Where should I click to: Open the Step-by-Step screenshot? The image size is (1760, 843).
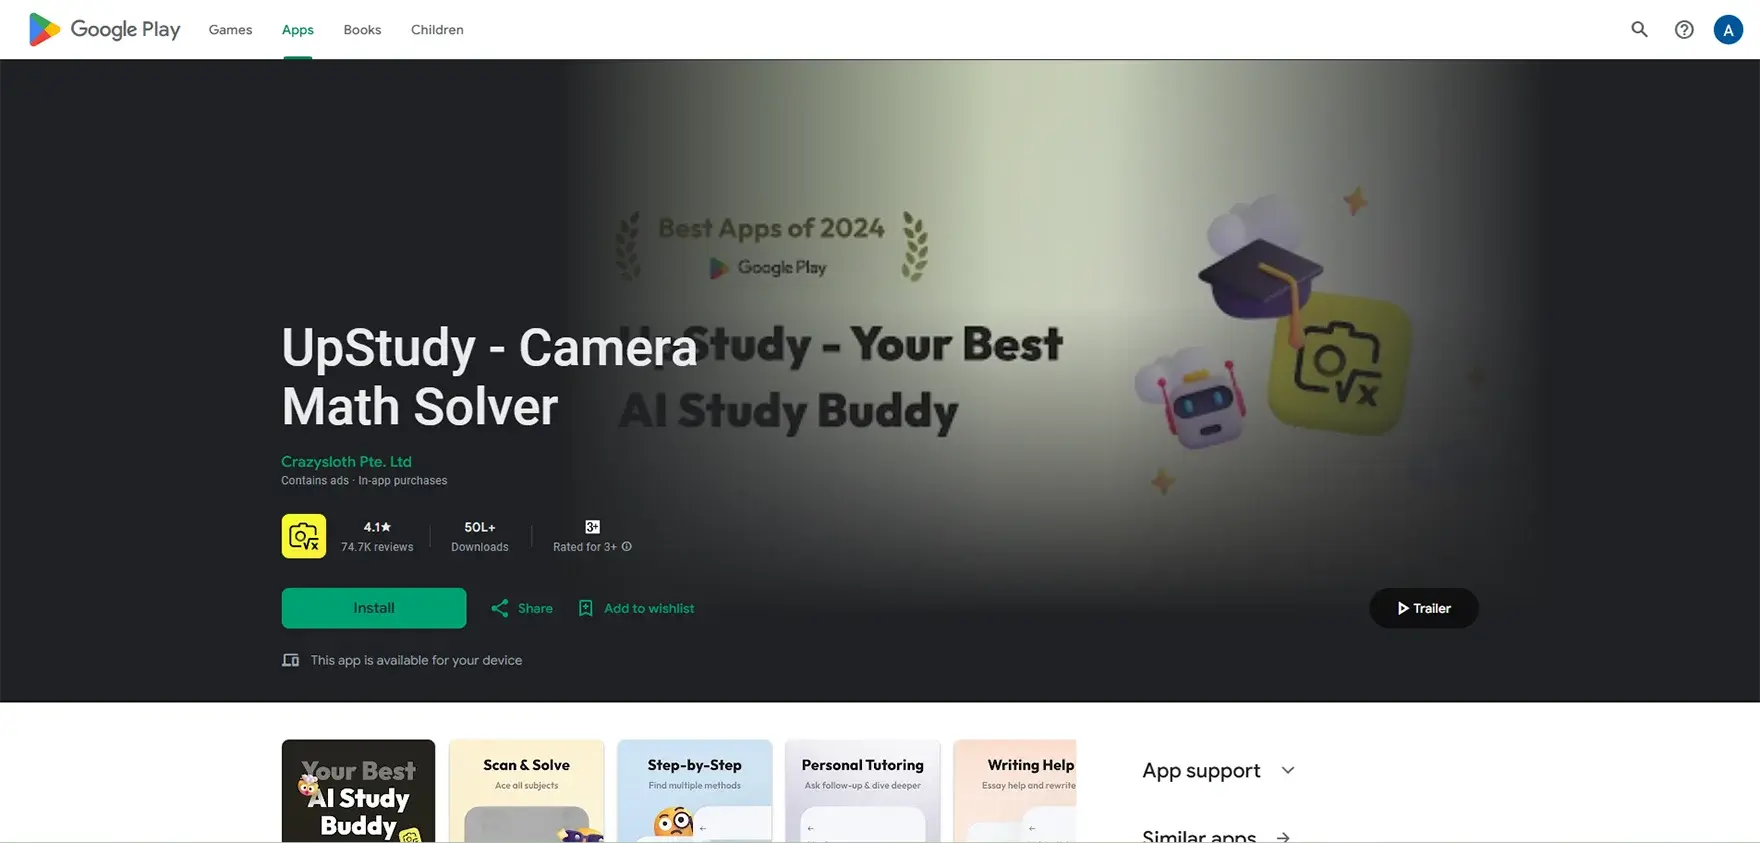pyautogui.click(x=695, y=791)
